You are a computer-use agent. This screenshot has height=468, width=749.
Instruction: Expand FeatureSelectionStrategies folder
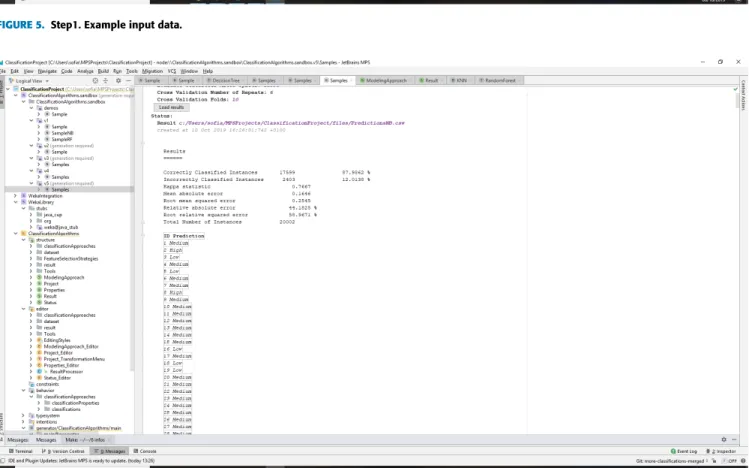32,258
